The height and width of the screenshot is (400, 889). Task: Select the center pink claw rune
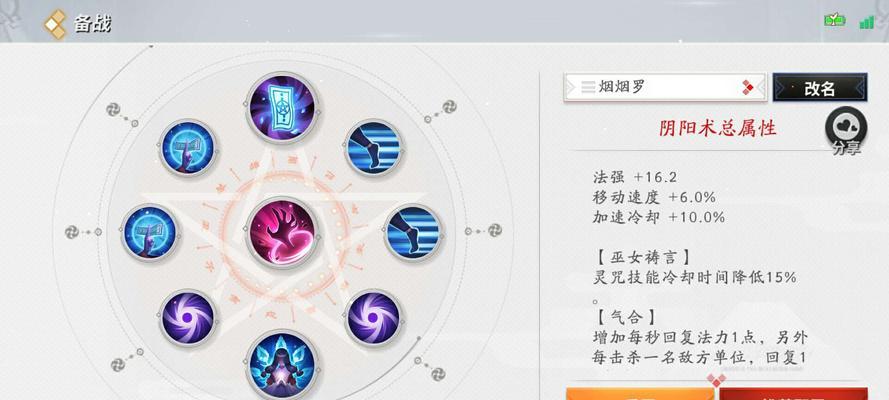(x=282, y=233)
